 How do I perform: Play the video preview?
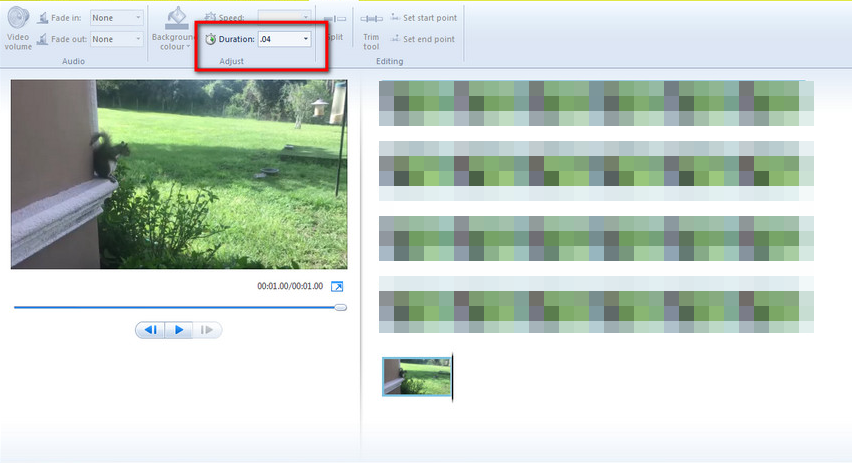coord(179,330)
